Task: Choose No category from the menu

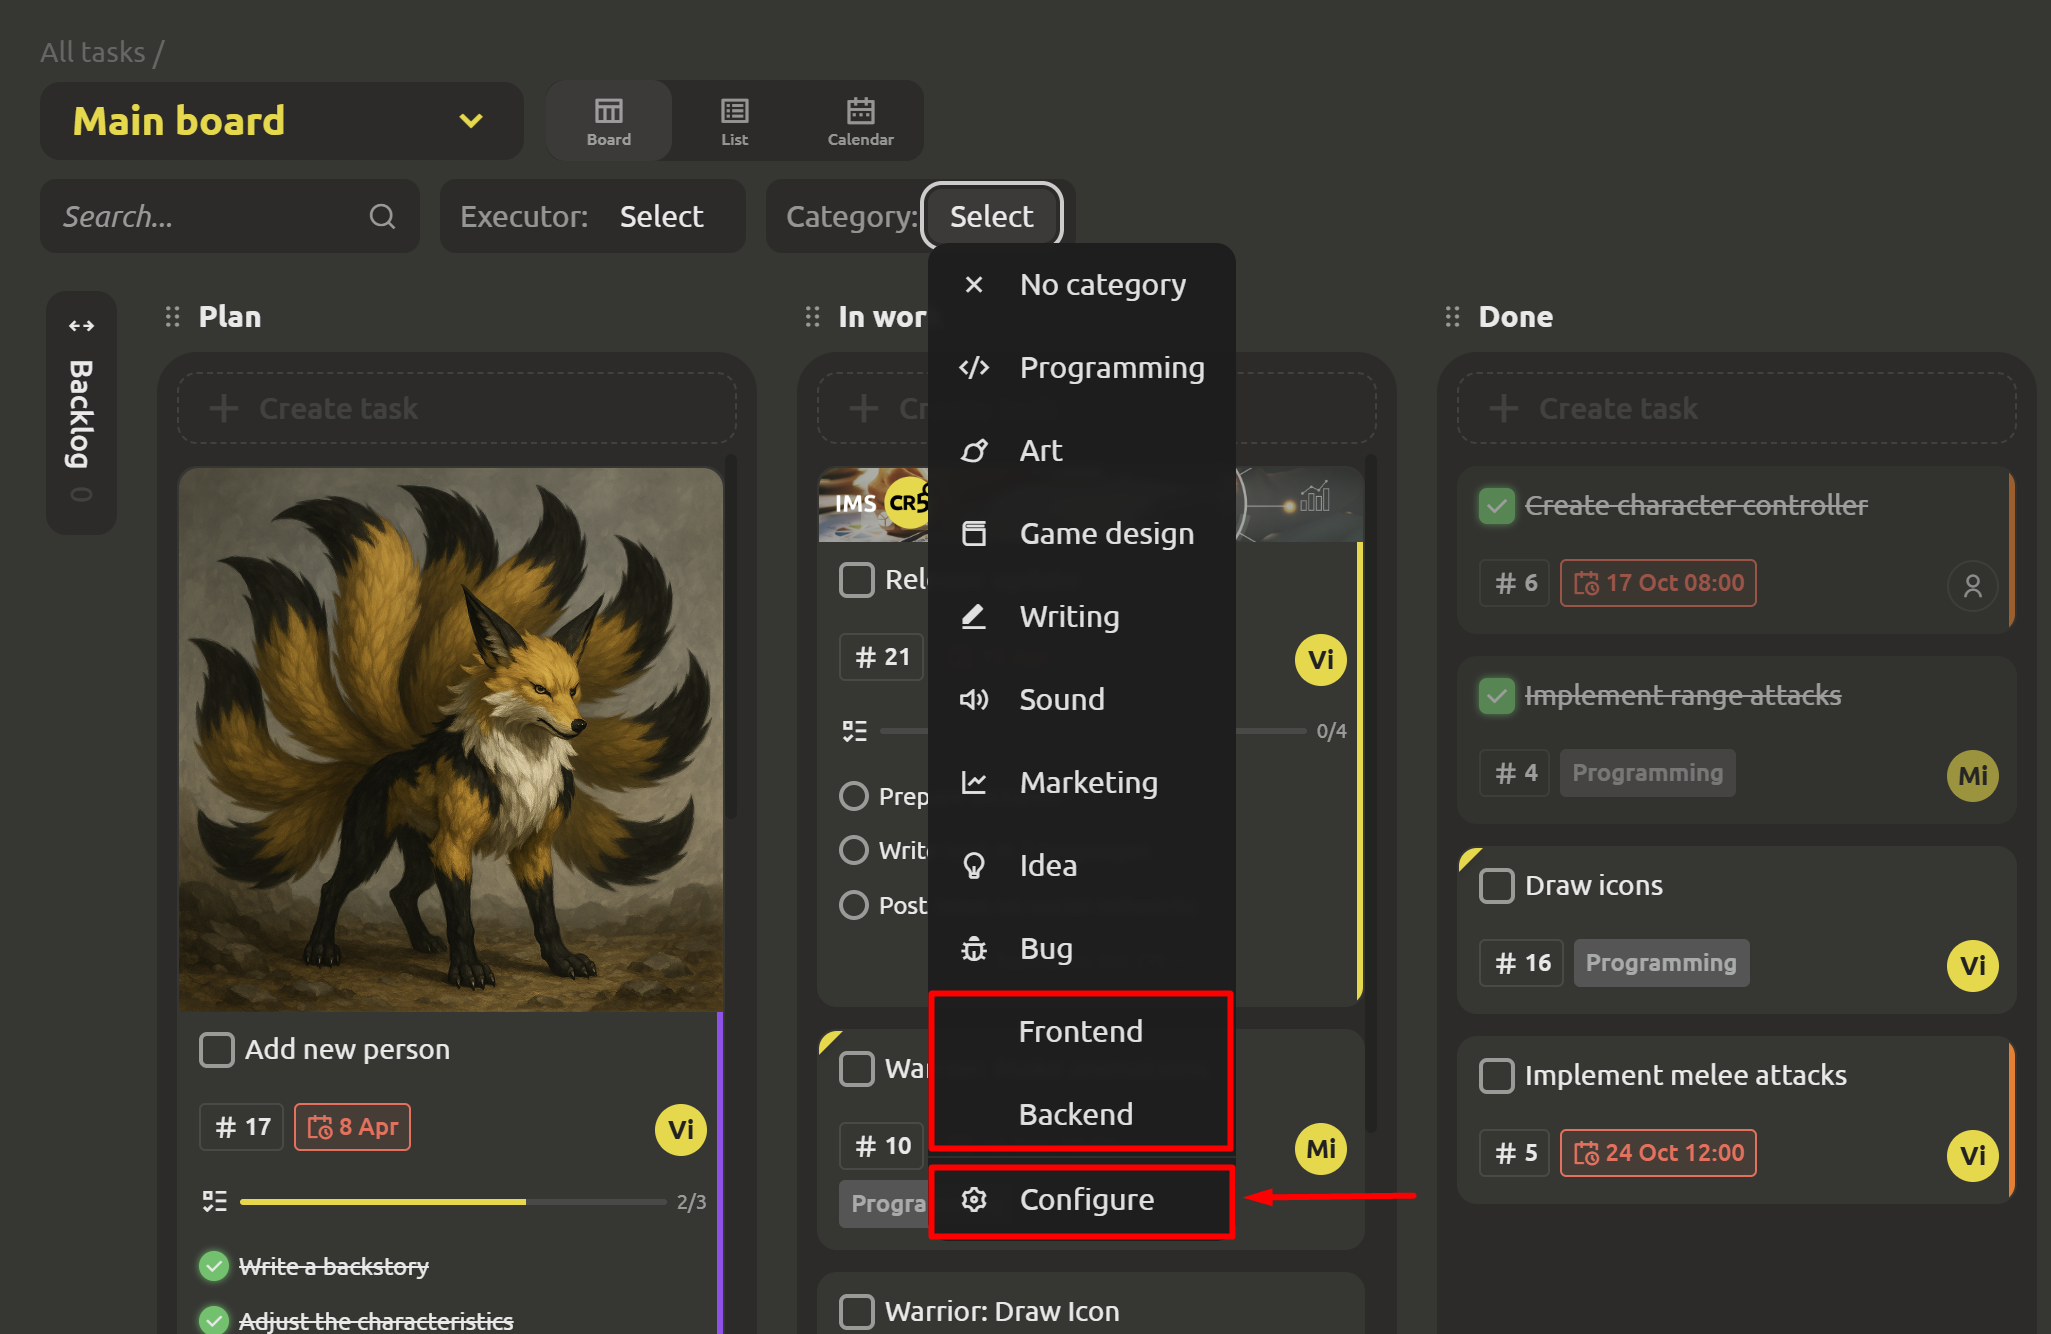Action: tap(1081, 285)
